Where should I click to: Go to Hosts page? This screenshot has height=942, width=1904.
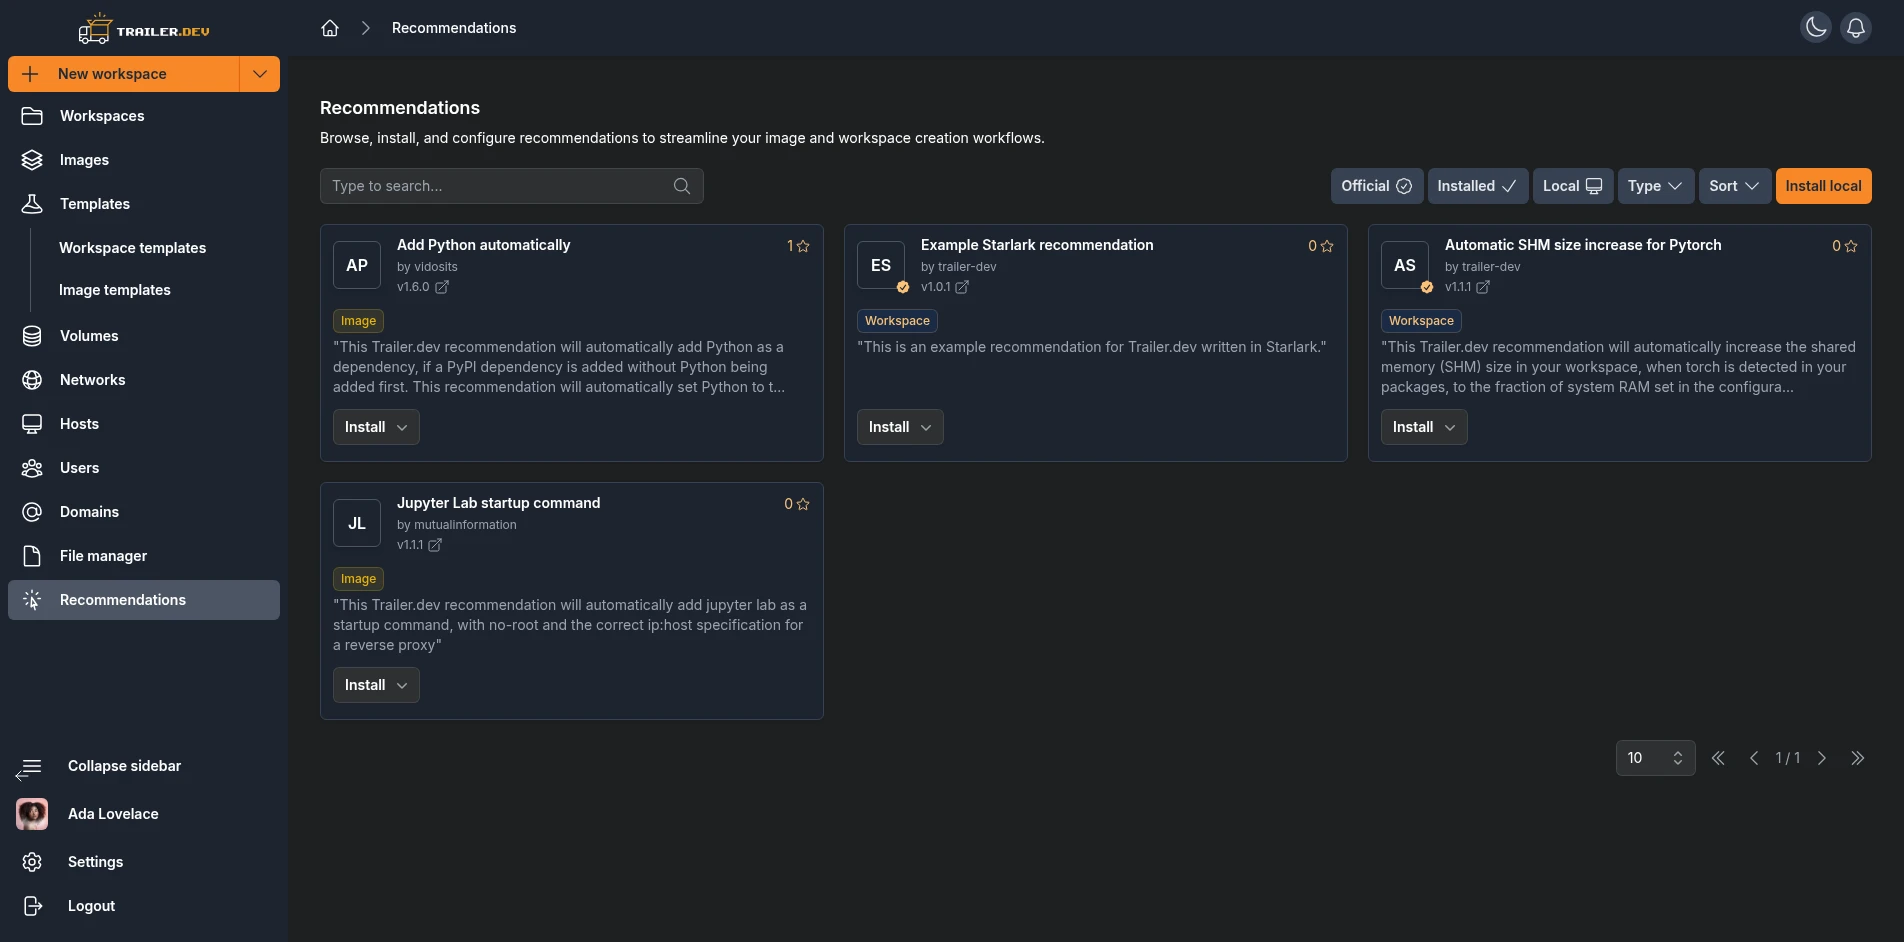click(144, 424)
